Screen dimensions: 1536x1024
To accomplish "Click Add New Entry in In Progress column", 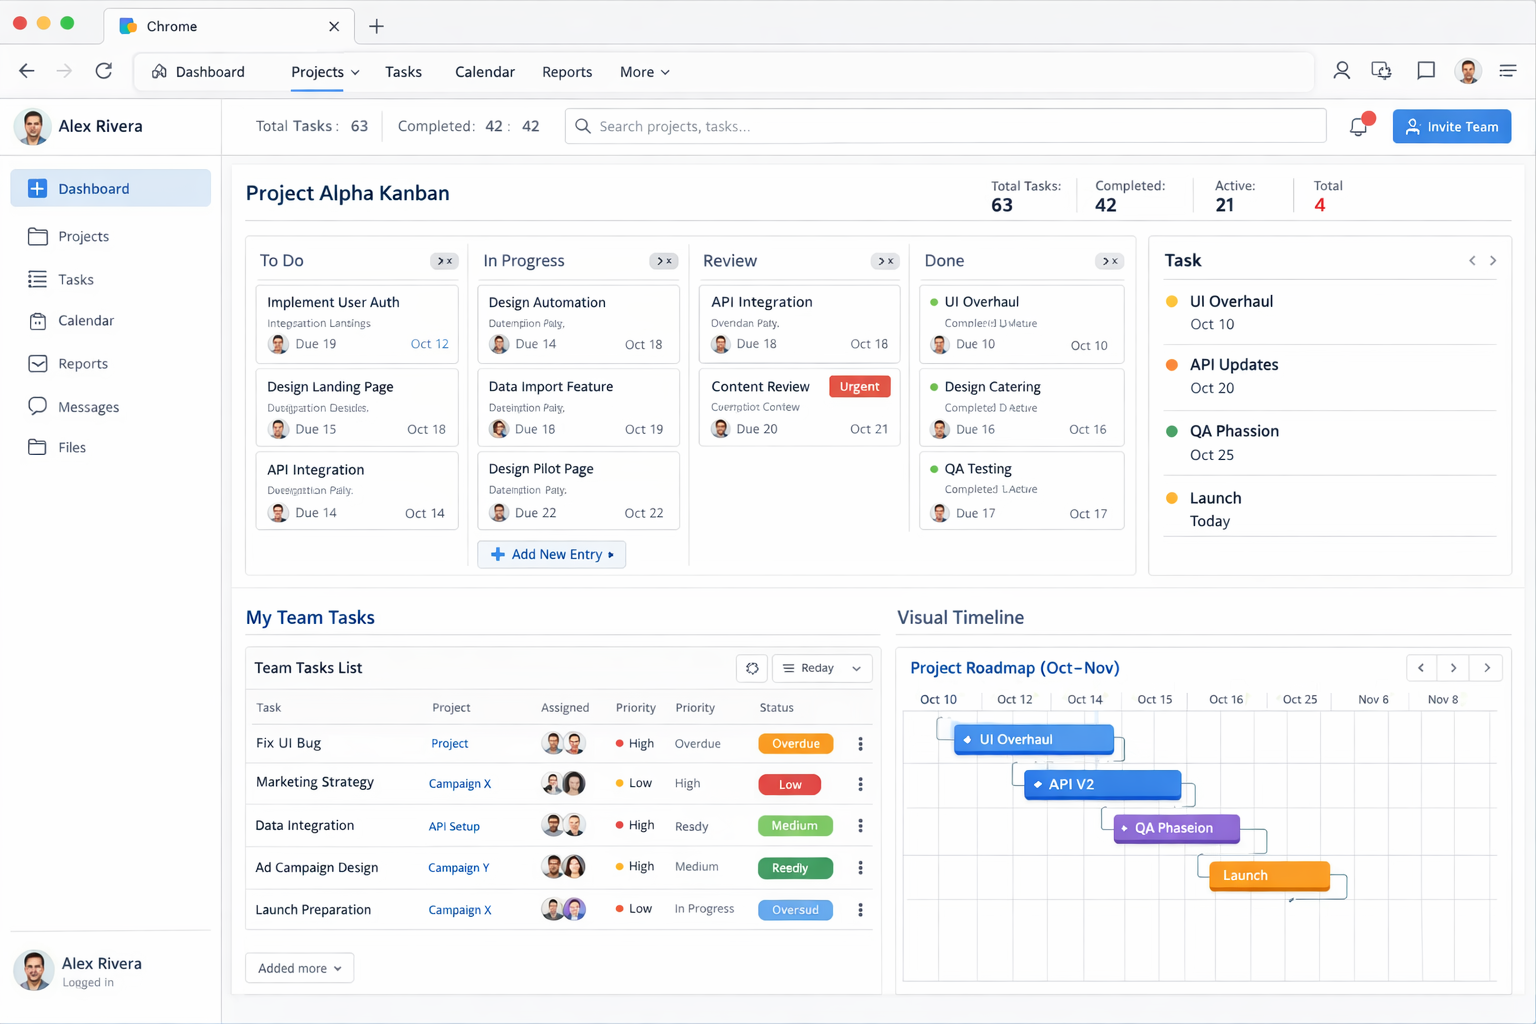I will pos(552,554).
